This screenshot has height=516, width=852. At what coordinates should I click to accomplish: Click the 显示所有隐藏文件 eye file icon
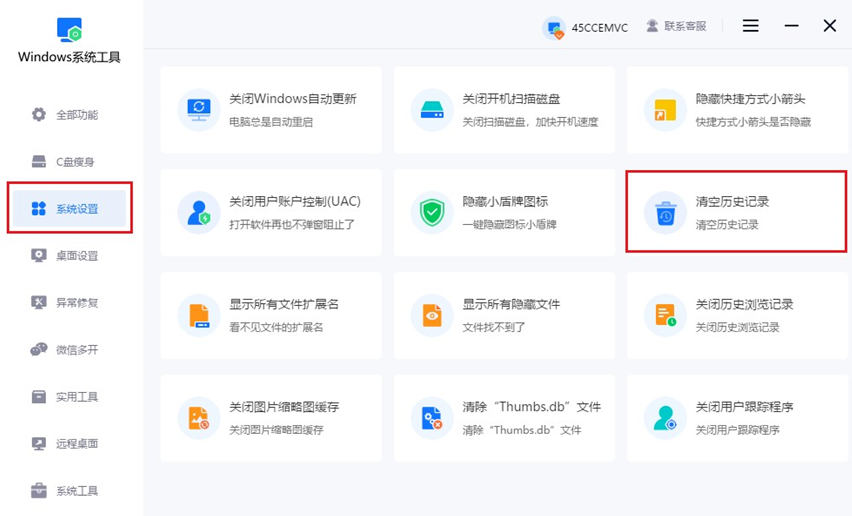click(x=432, y=315)
